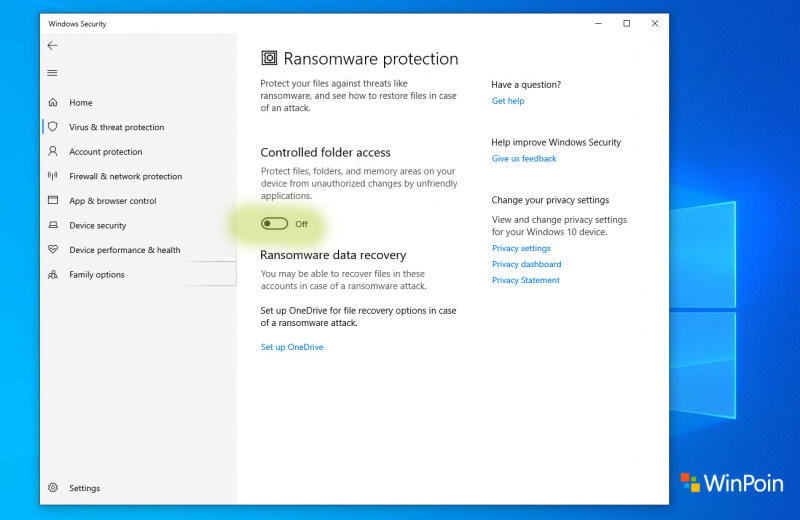
Task: Go to the Privacy dashboard link
Action: [526, 264]
